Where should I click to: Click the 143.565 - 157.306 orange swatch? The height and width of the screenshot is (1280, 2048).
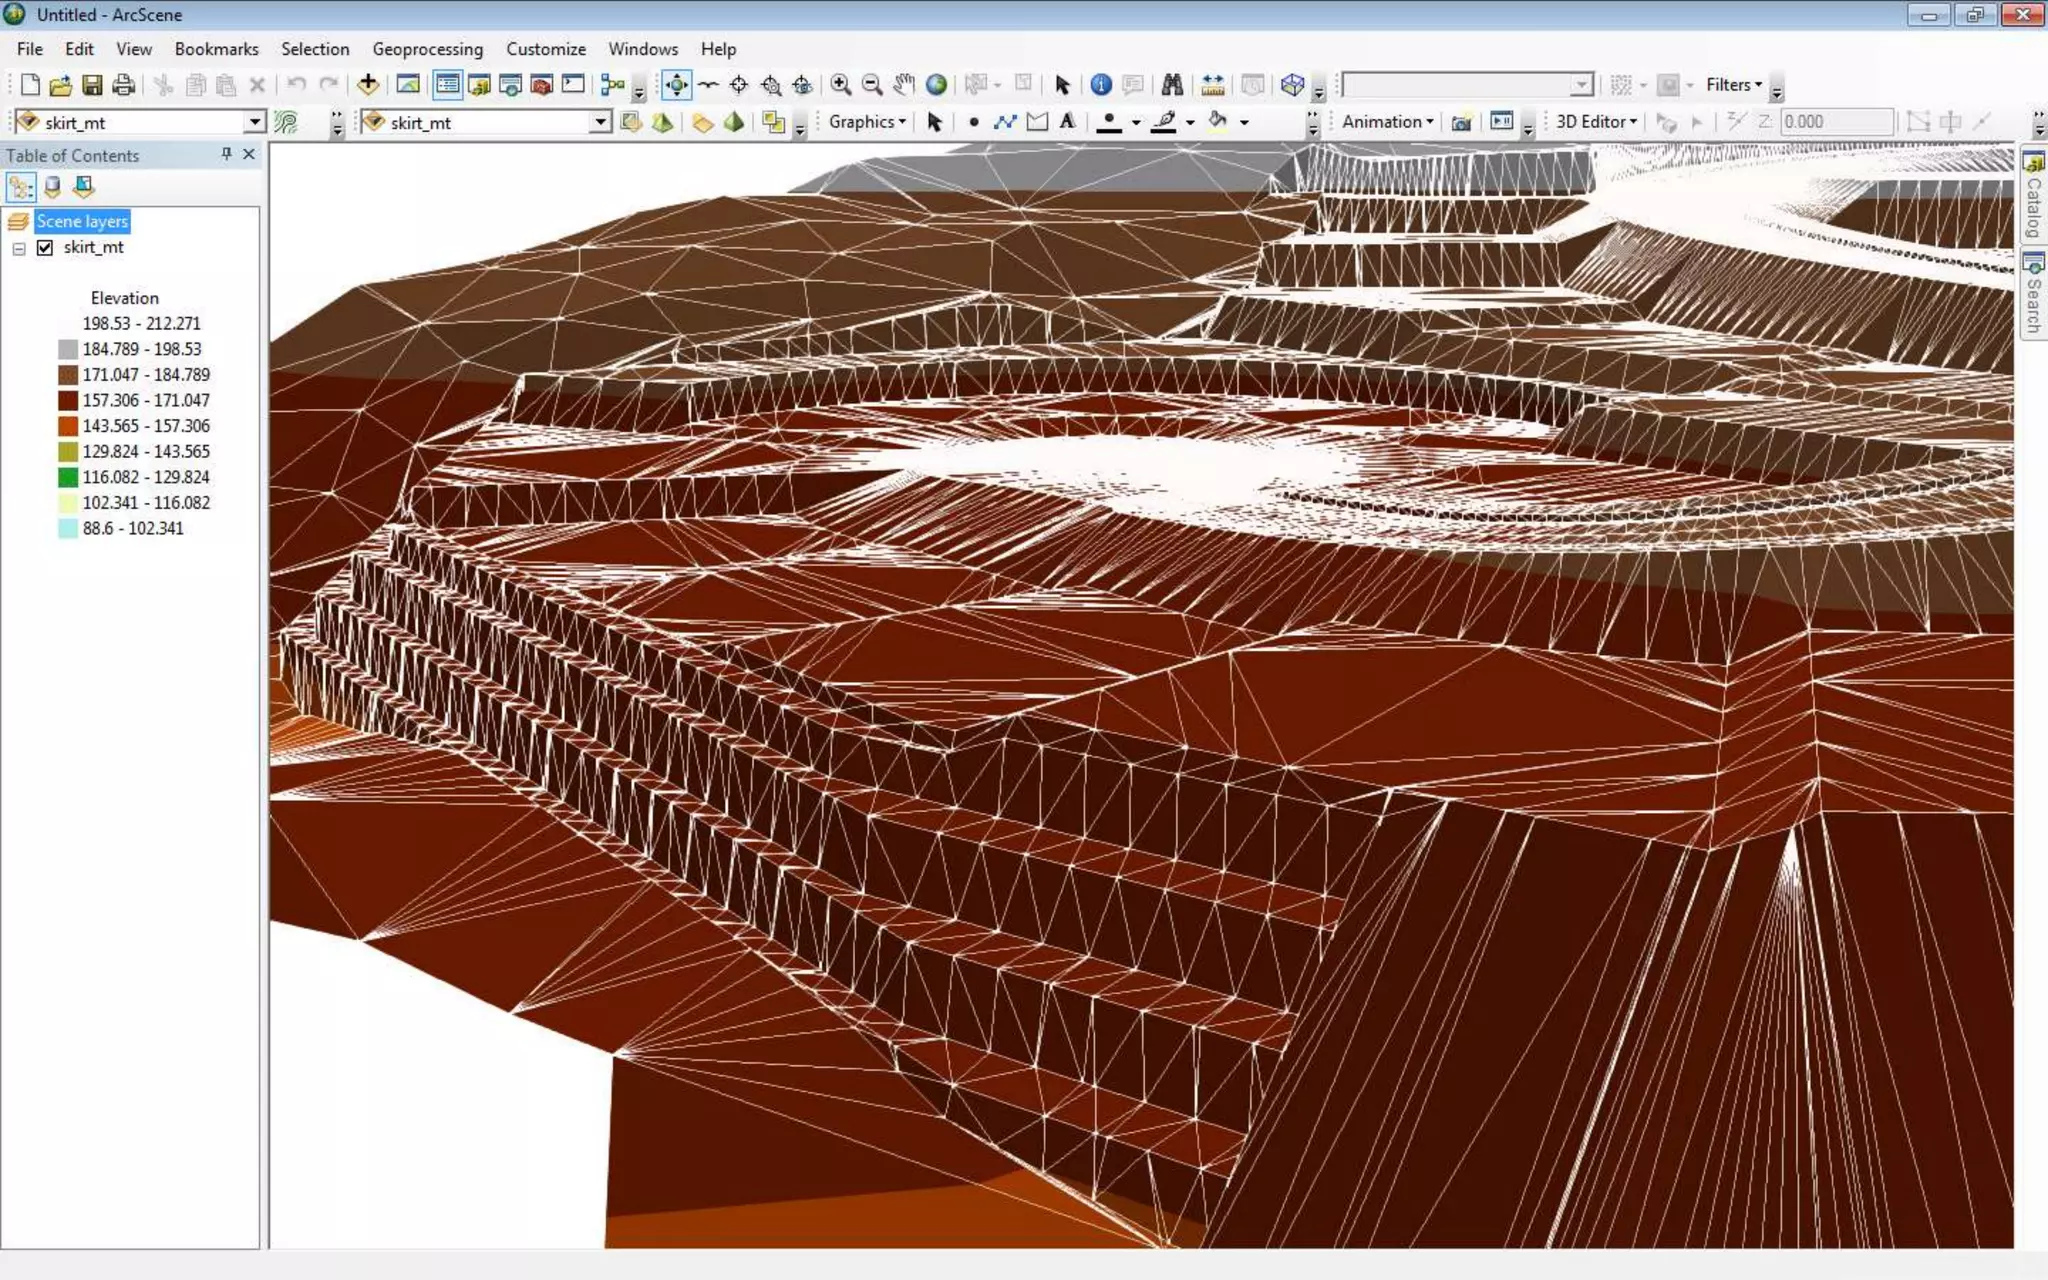(x=68, y=426)
